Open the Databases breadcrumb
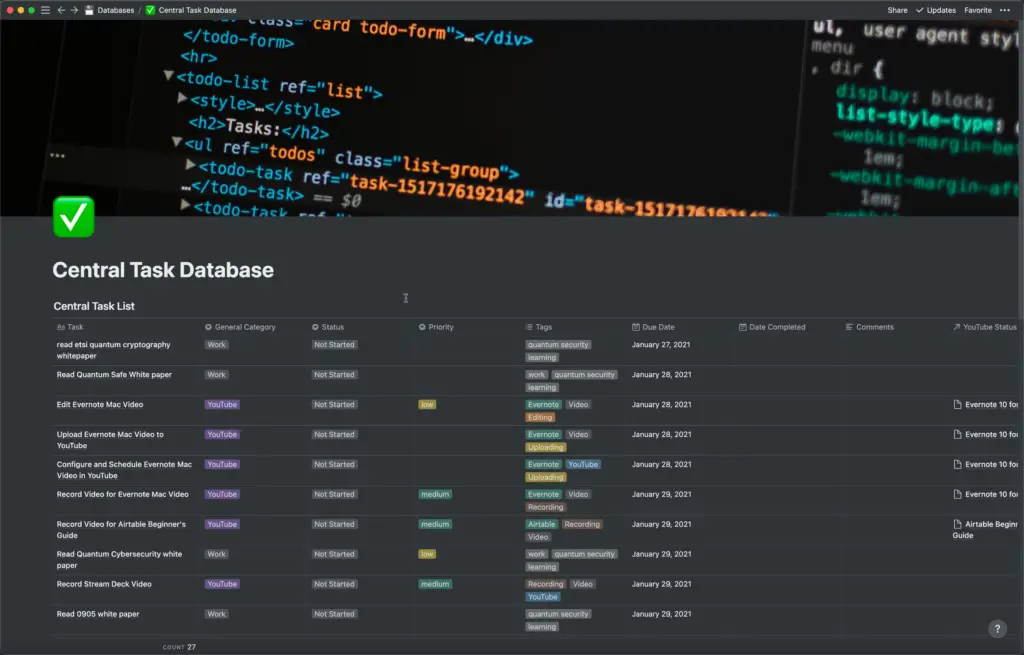Image resolution: width=1024 pixels, height=655 pixels. pyautogui.click(x=109, y=10)
